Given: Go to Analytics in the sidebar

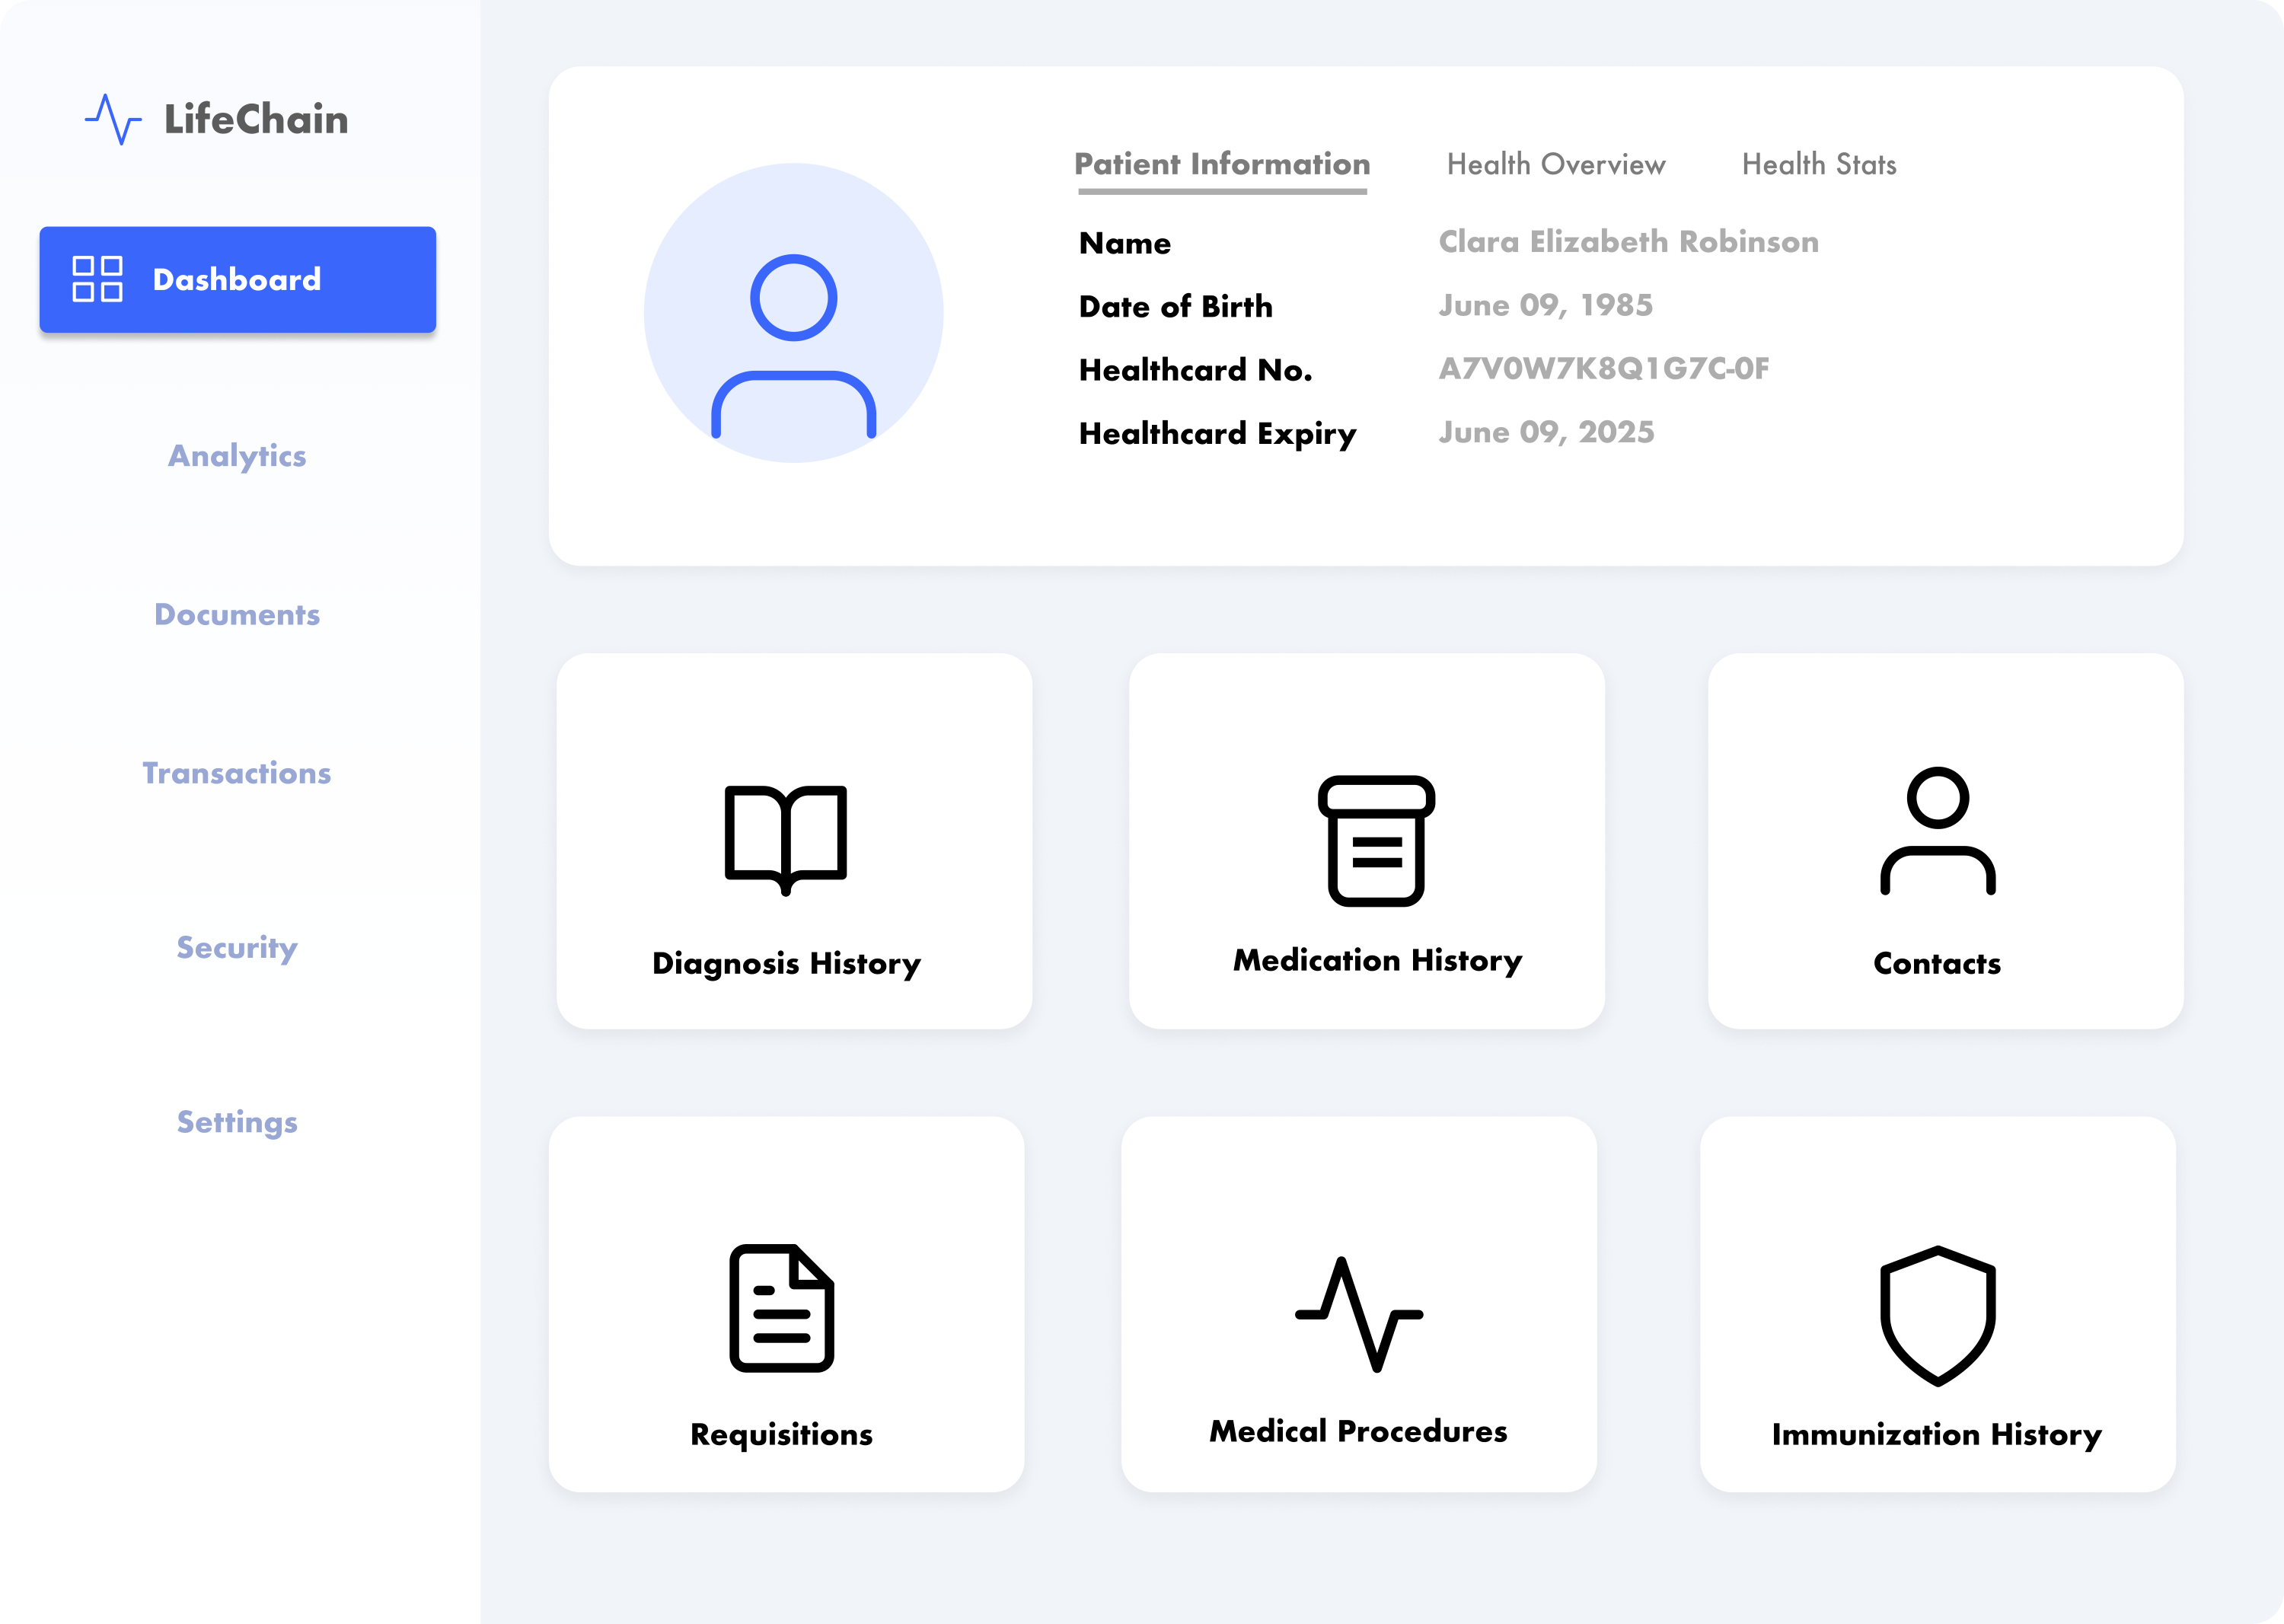Looking at the screenshot, I should point(237,456).
